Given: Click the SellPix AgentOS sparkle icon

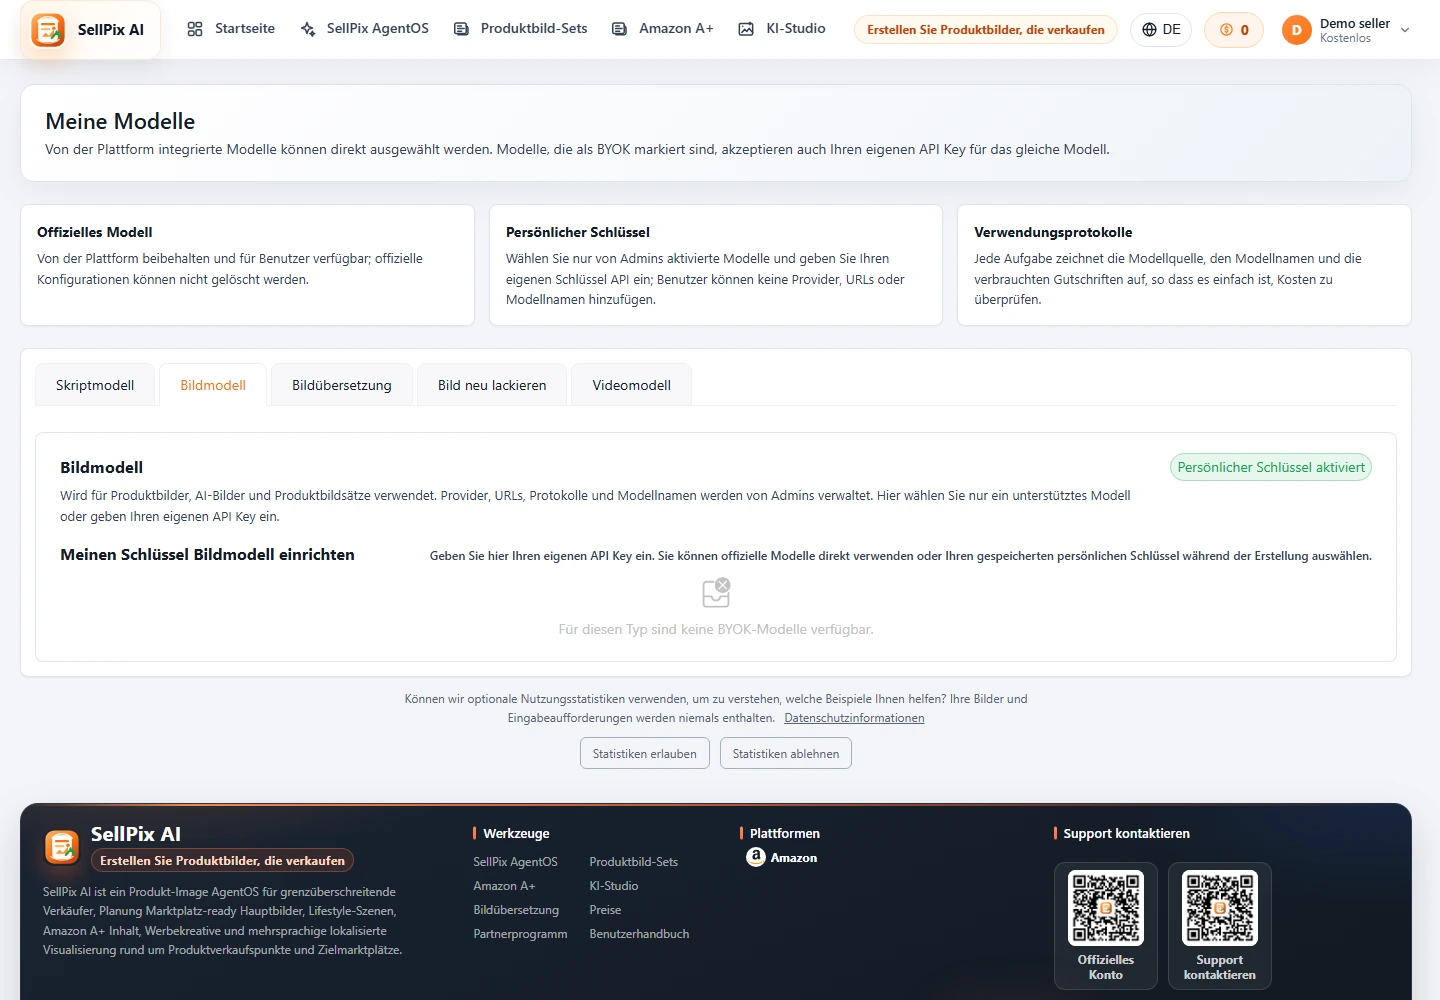Looking at the screenshot, I should tap(308, 29).
